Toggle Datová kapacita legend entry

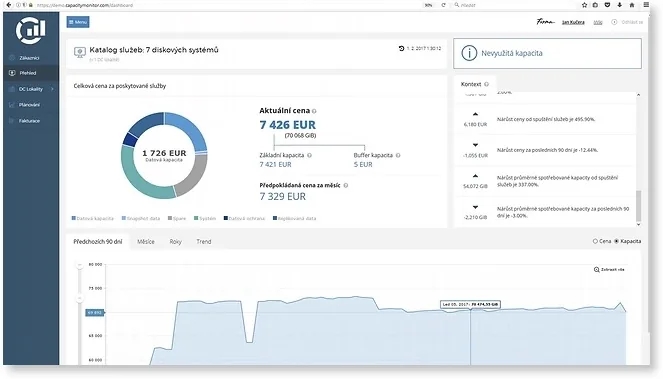pyautogui.click(x=93, y=218)
